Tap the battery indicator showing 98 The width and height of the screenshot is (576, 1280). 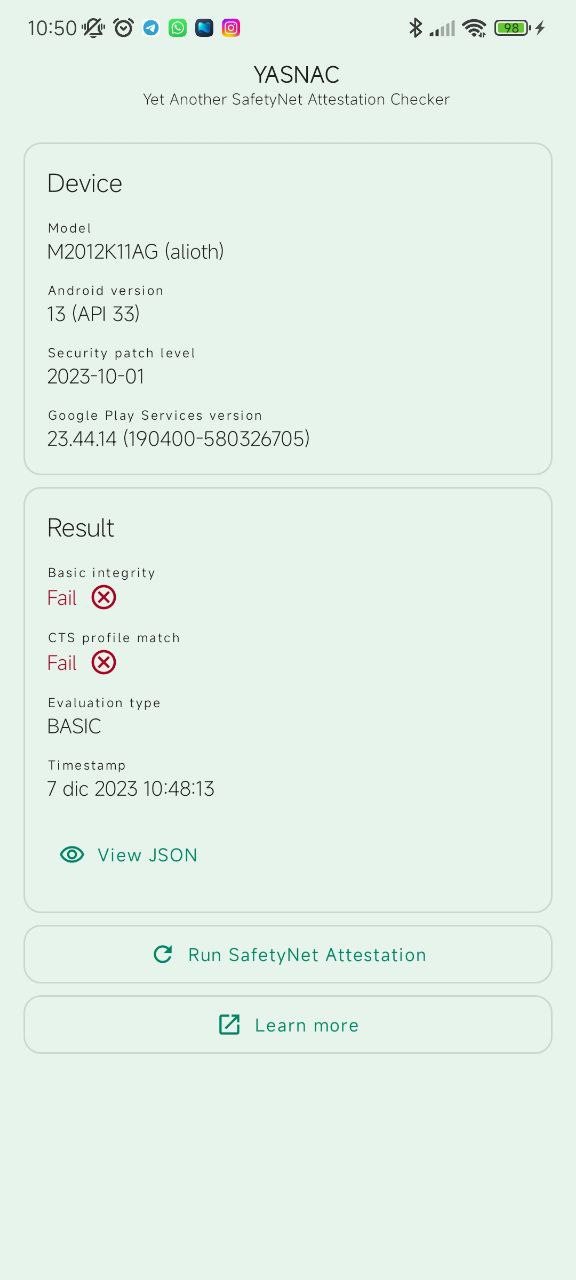(x=512, y=28)
